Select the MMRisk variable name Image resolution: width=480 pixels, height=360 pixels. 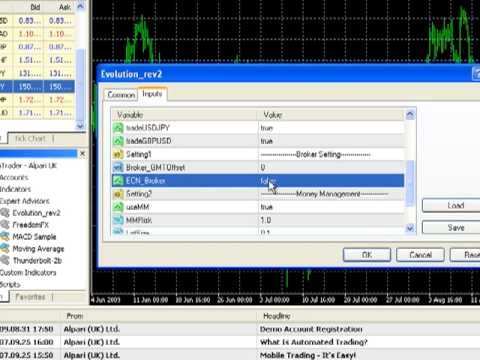click(139, 220)
